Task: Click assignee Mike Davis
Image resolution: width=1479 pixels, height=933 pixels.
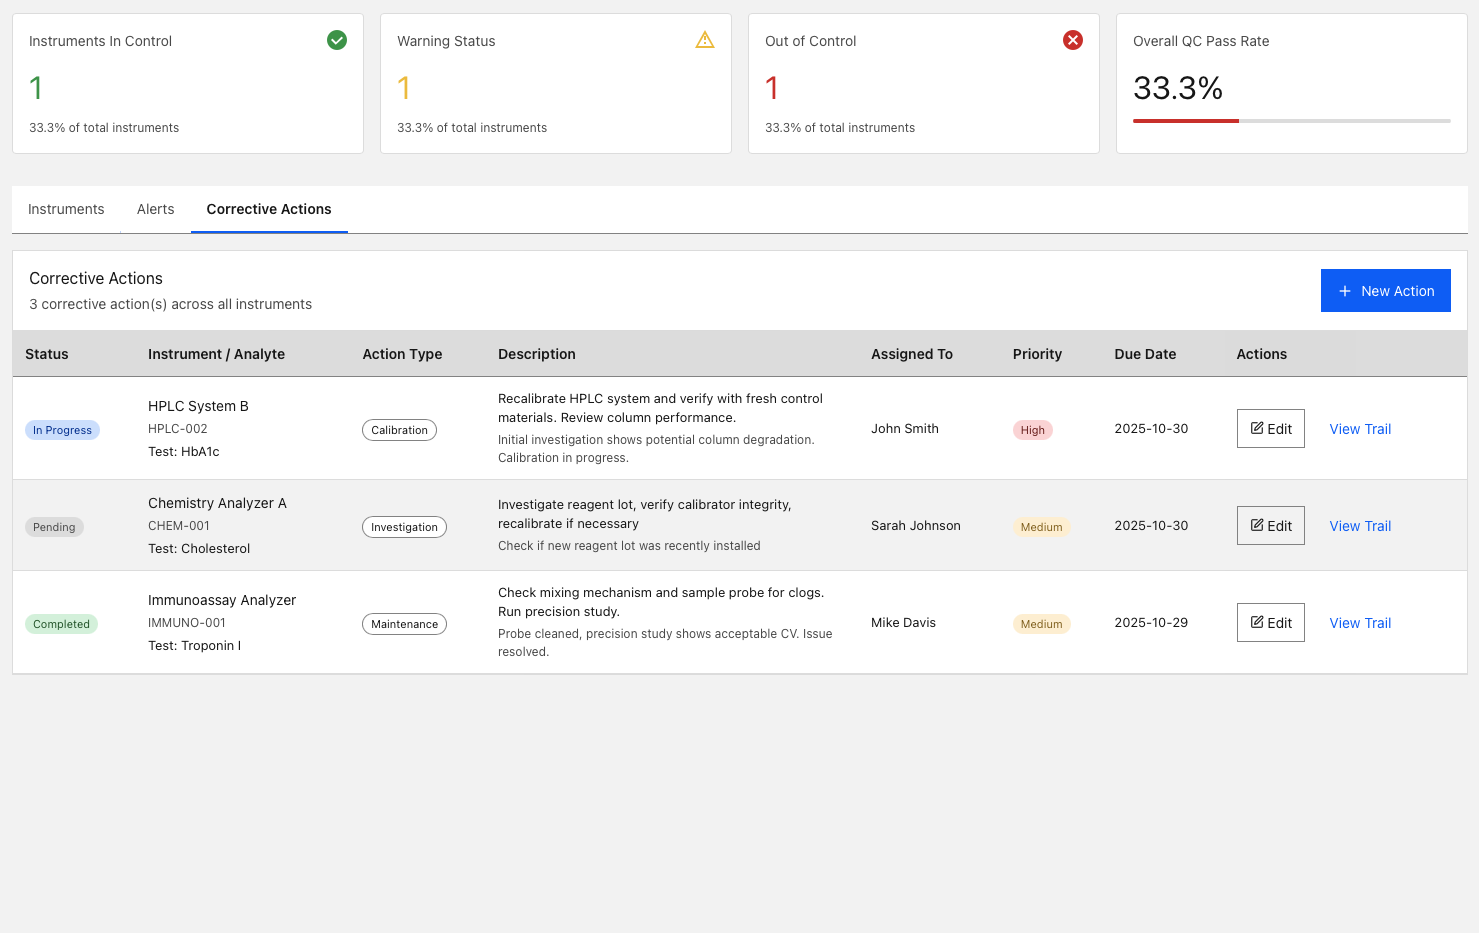Action: [x=903, y=623]
